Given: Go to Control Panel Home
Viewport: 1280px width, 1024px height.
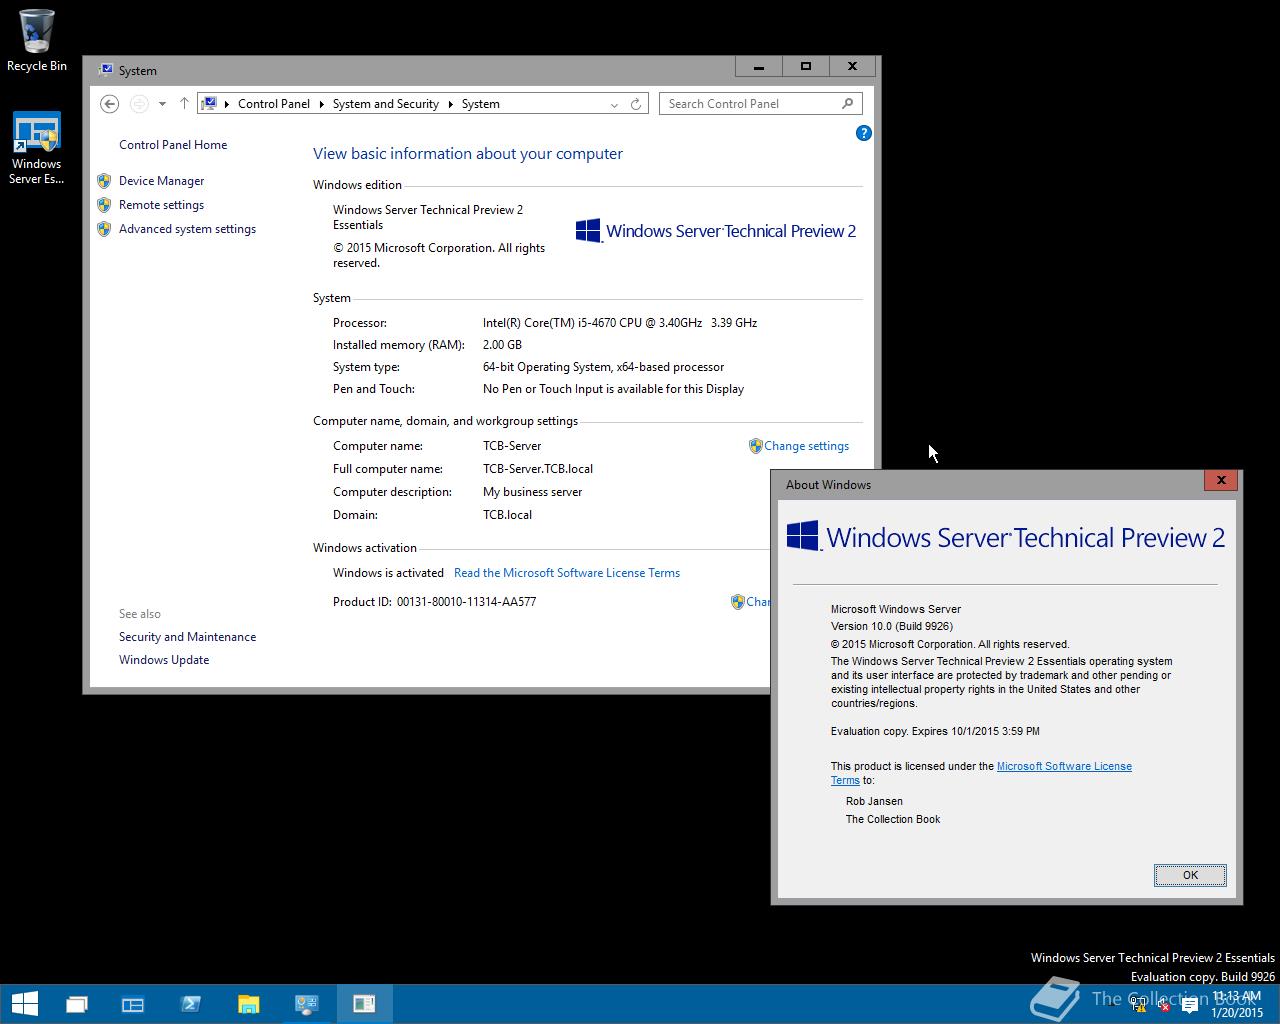Looking at the screenshot, I should [x=173, y=145].
